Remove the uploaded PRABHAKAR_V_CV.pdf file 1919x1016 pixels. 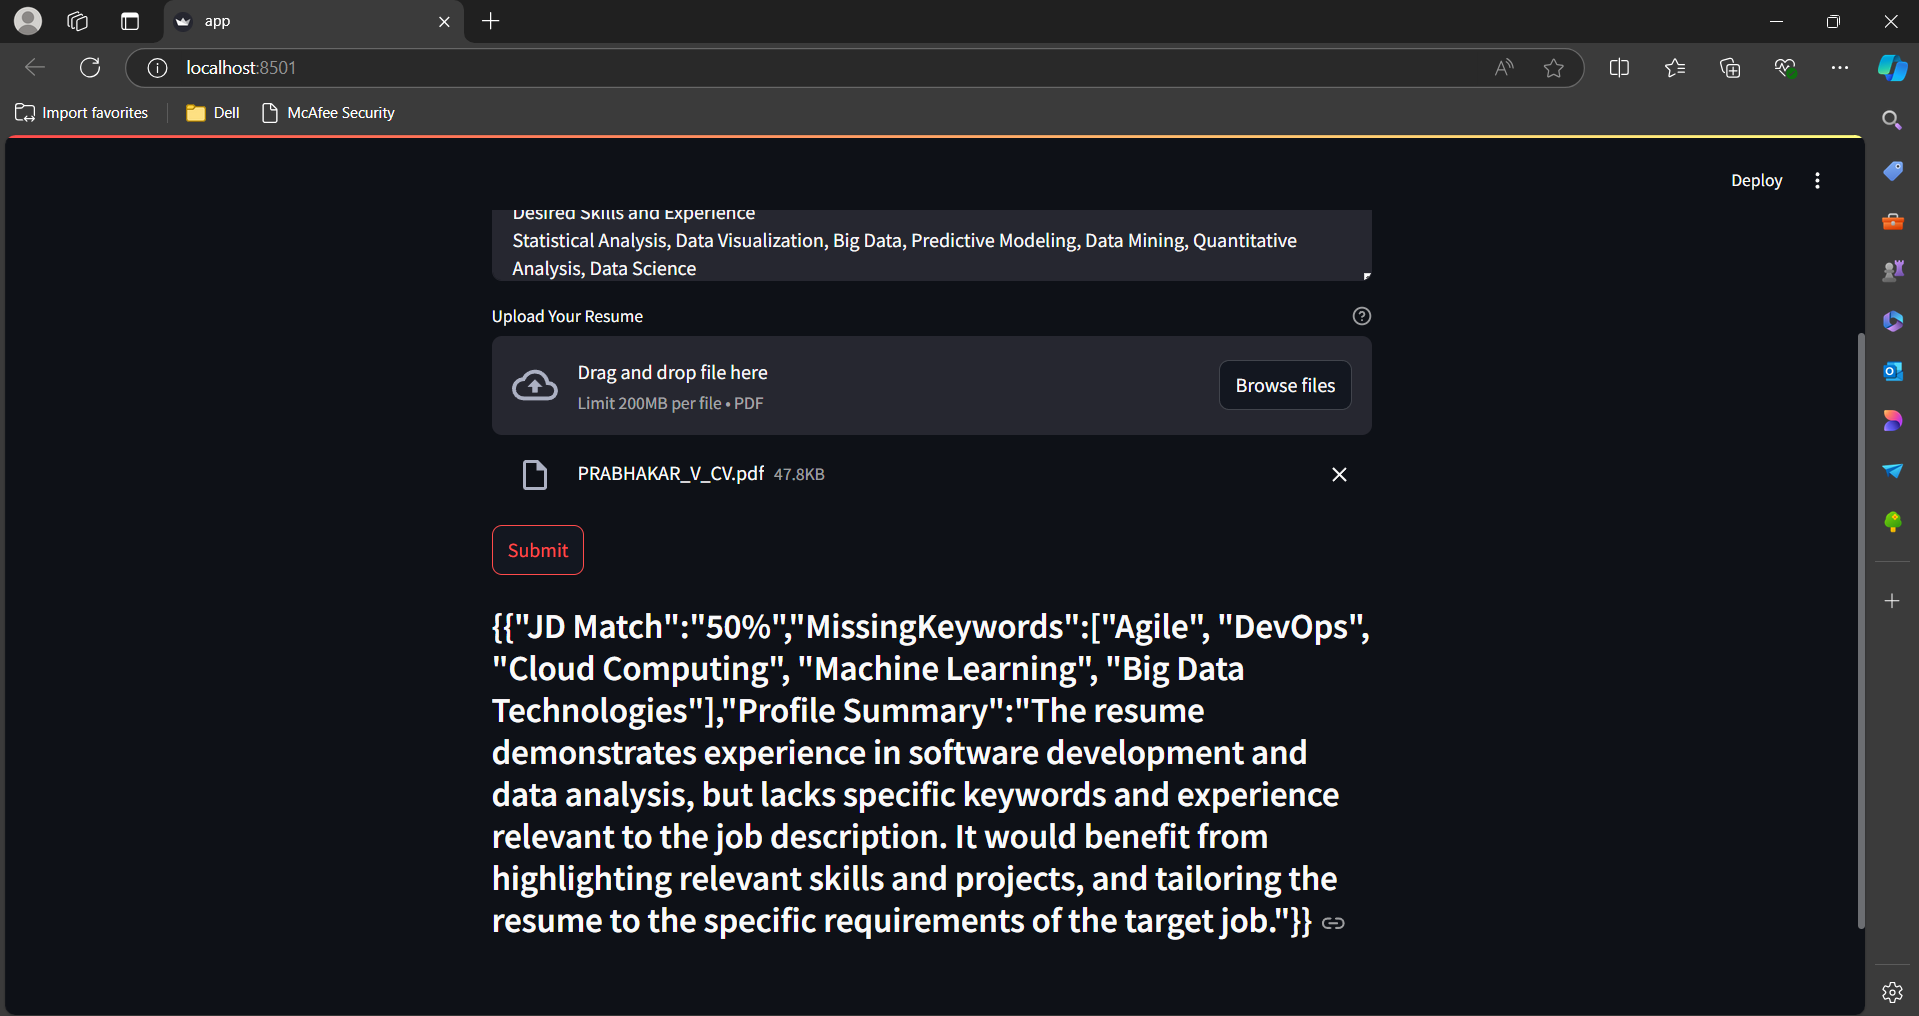point(1339,474)
